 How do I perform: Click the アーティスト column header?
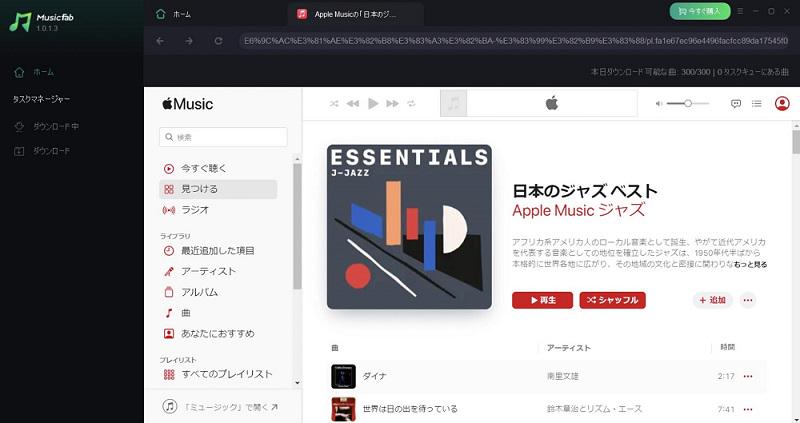(568, 348)
